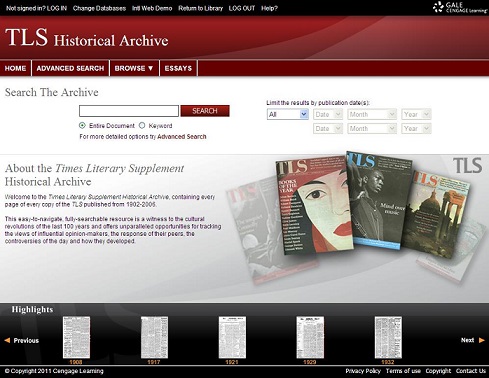Open the first row Year dropdown
Screen dimensions: 489x378
pyautogui.click(x=416, y=114)
